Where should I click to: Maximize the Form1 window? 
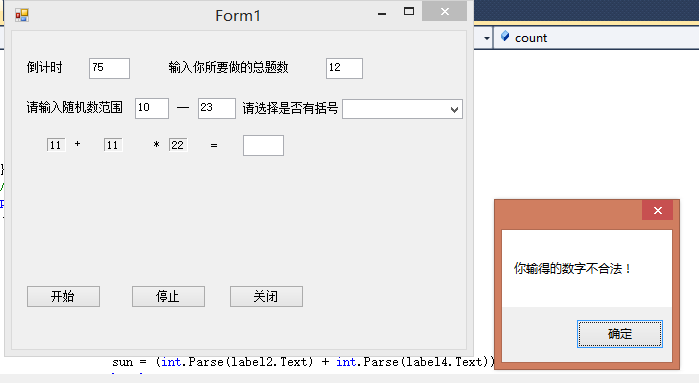[x=409, y=12]
